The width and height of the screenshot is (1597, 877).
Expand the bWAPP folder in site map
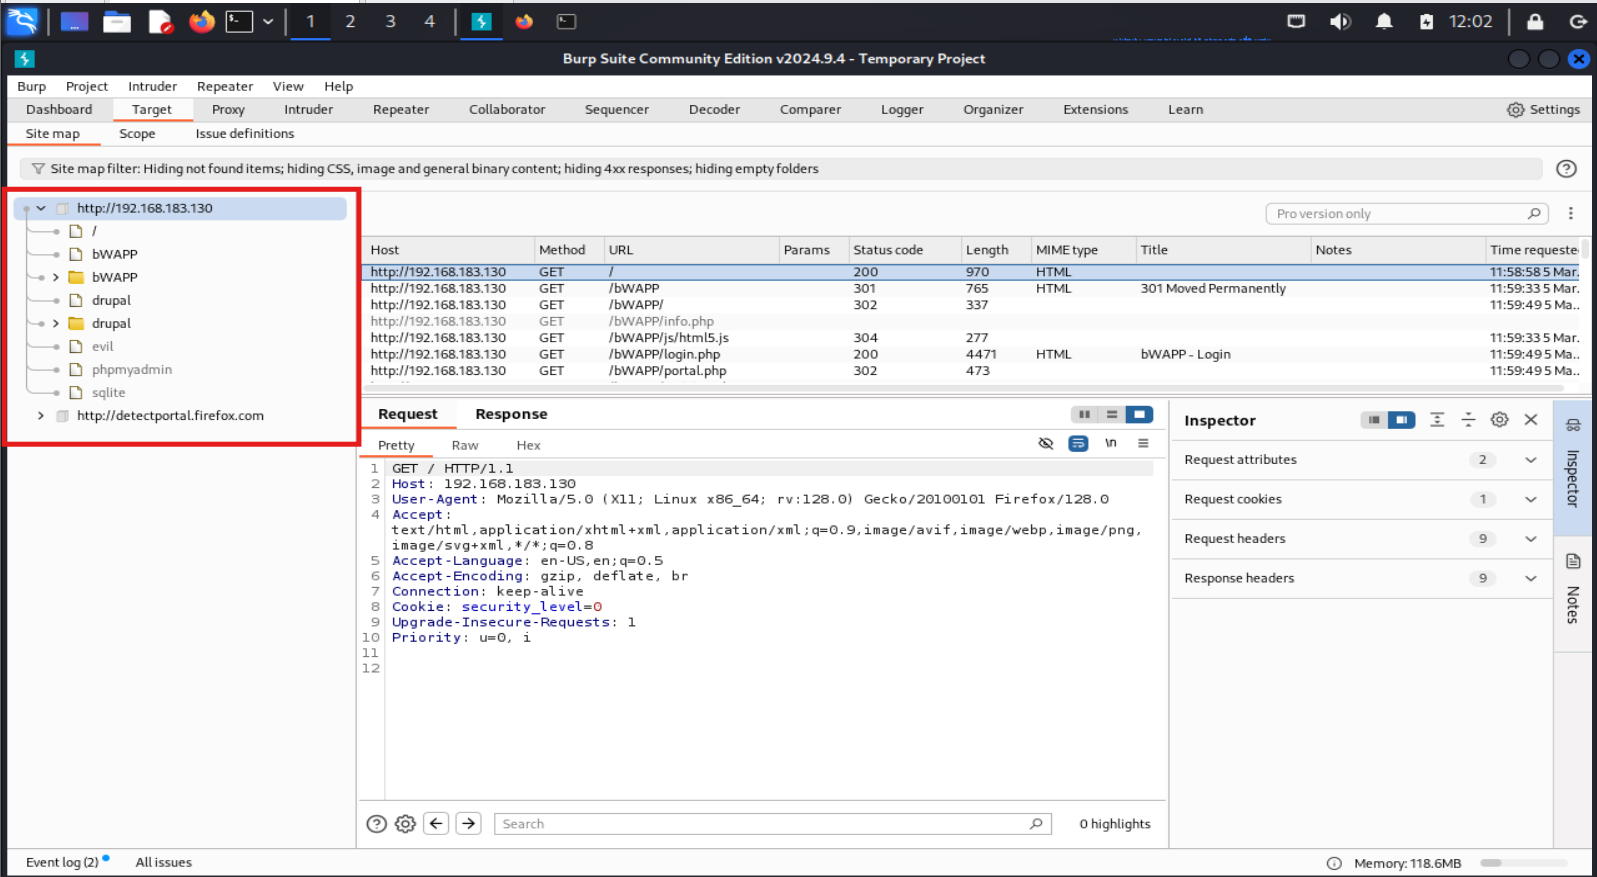56,277
